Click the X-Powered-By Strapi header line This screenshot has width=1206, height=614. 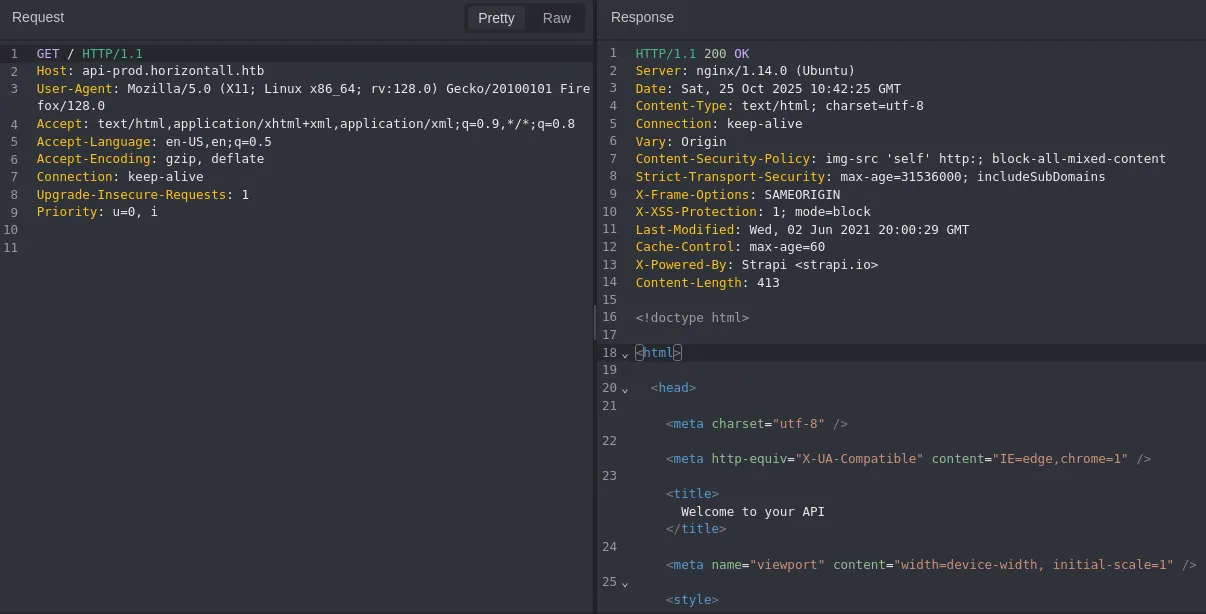point(756,265)
